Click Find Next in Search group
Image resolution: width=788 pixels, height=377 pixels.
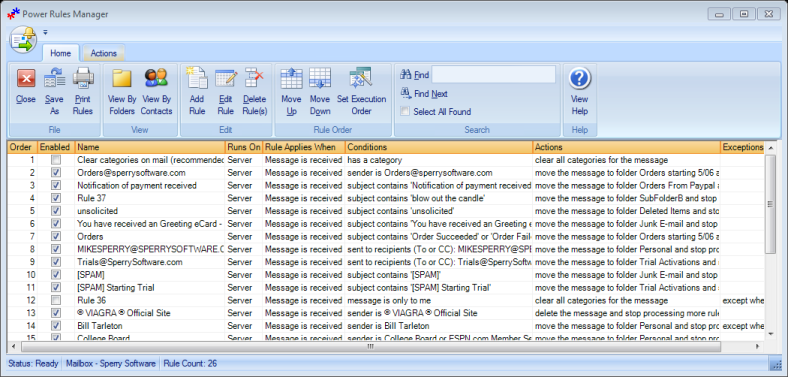(x=424, y=93)
